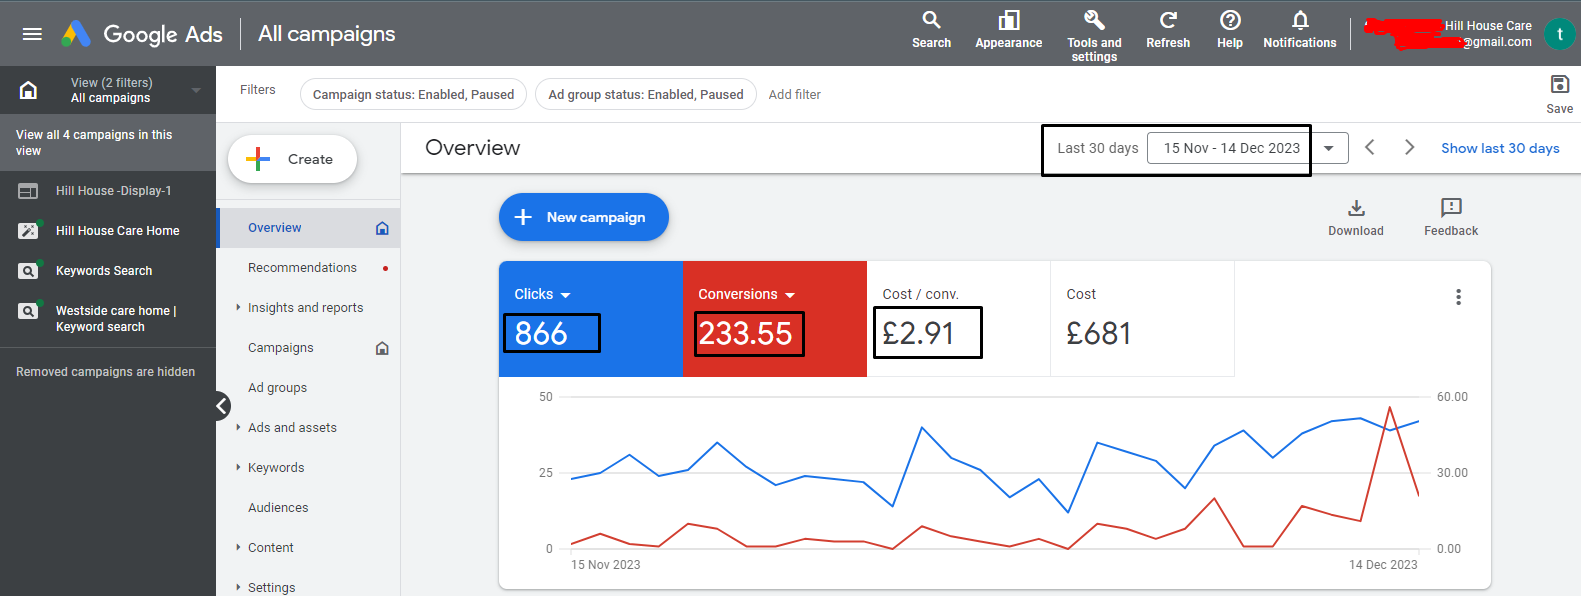Open the Clicks metric dropdown
1581x596 pixels.
(565, 295)
